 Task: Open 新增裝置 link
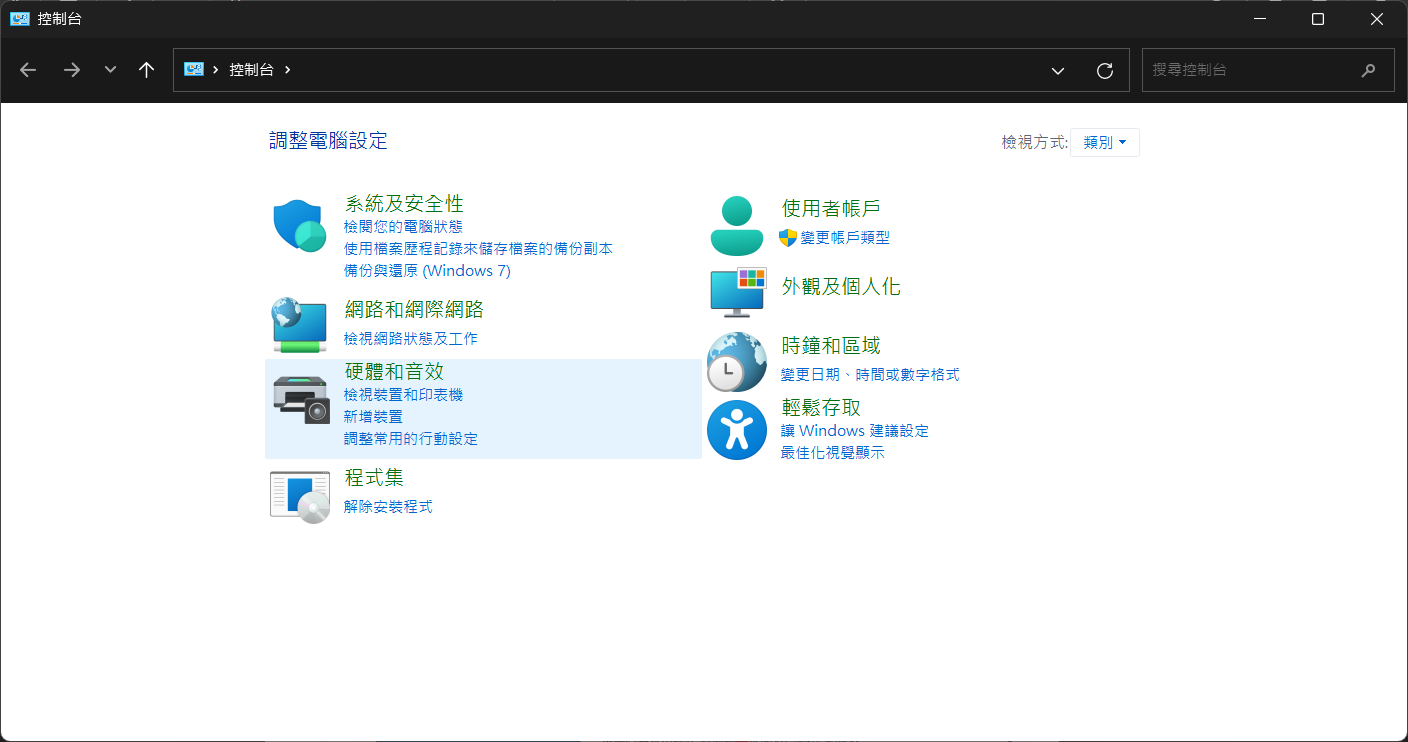point(373,417)
